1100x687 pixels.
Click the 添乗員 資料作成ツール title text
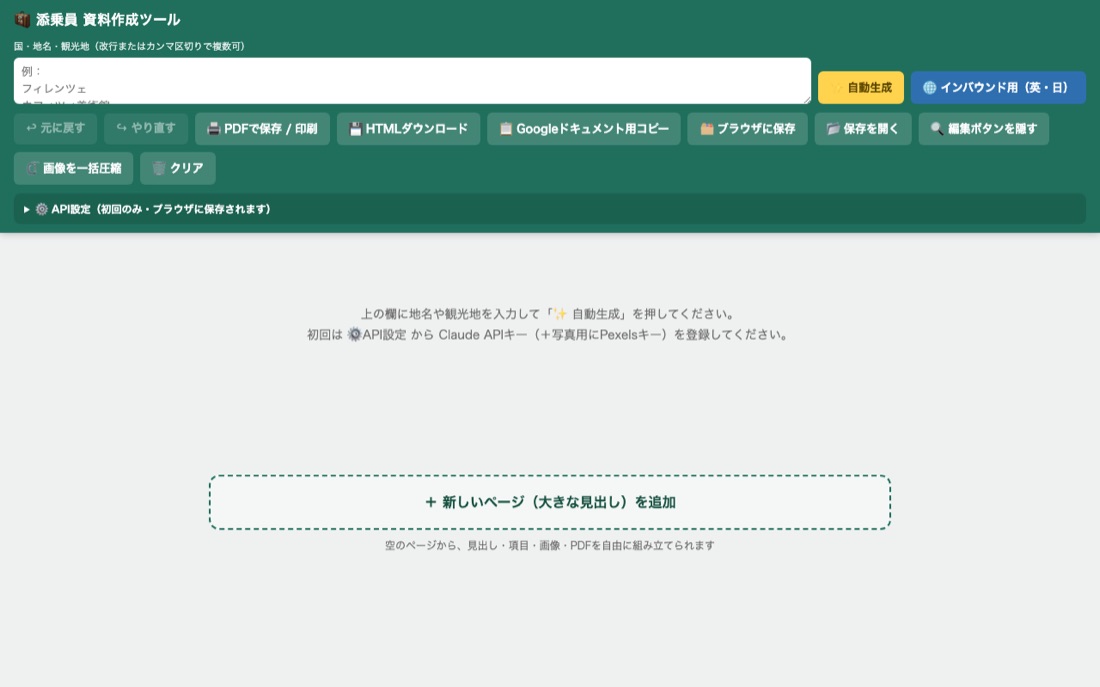108,20
